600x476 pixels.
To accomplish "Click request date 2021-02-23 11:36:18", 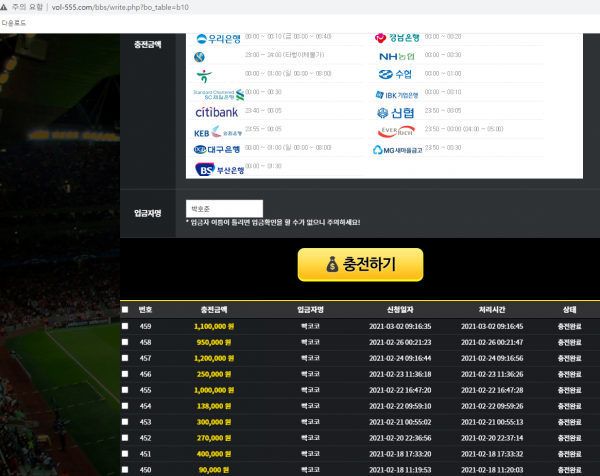I will pyautogui.click(x=400, y=374).
